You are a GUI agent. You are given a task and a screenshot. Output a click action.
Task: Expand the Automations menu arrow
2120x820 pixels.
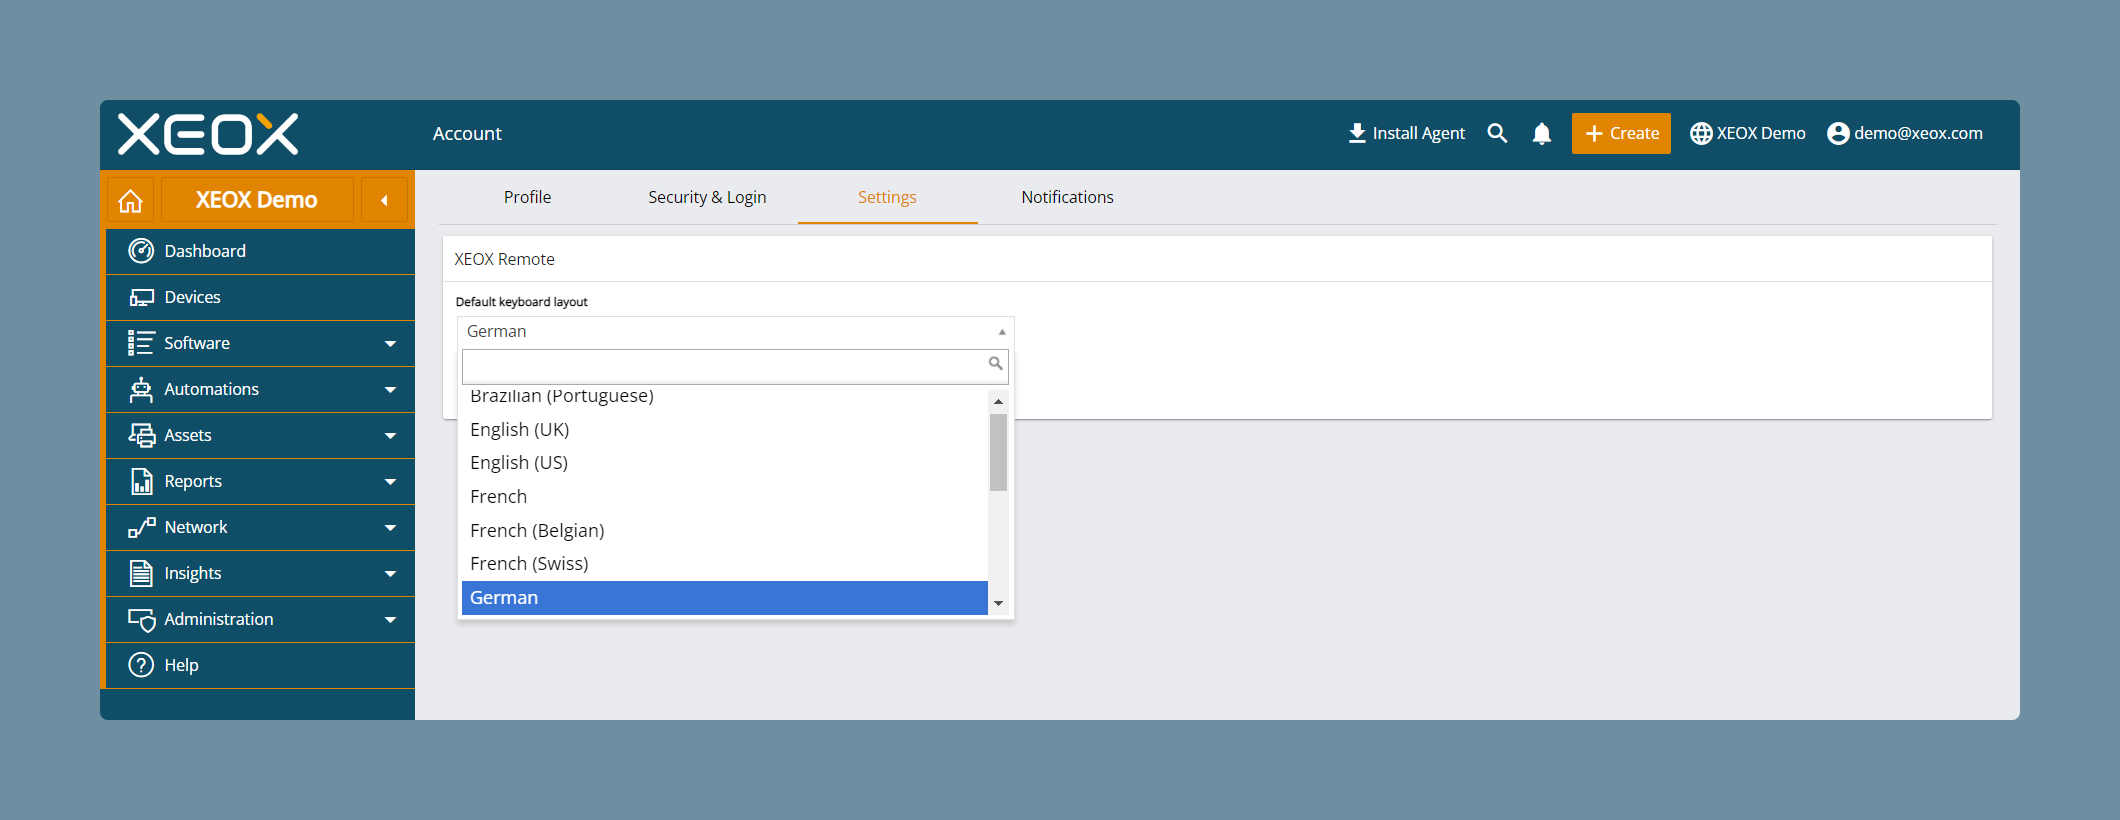click(x=390, y=390)
